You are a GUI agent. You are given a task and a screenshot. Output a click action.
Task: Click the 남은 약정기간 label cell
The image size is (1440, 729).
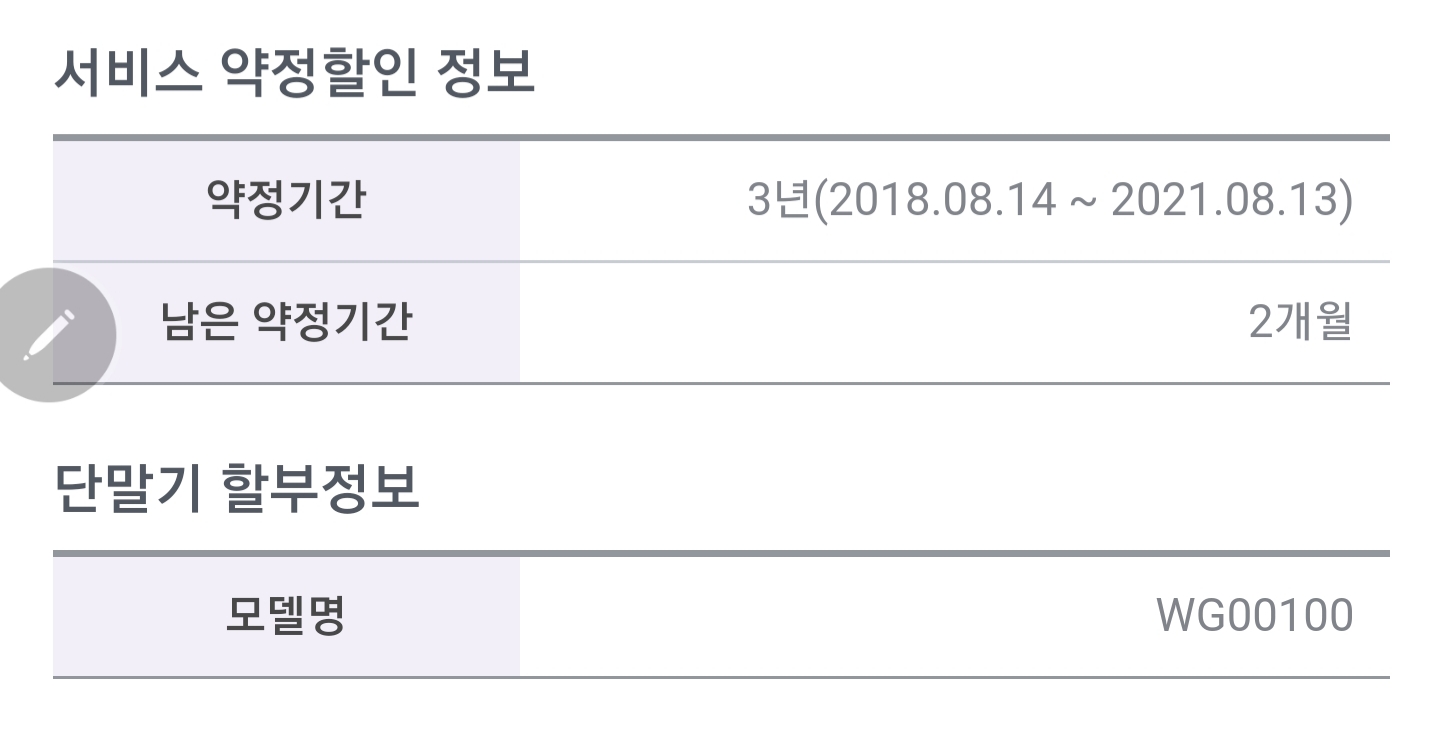coord(286,322)
